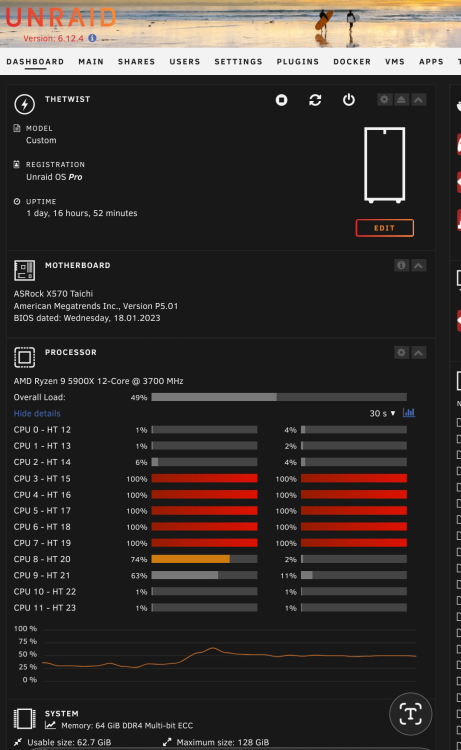This screenshot has width=461, height=750.
Task: Click the CPU 8 74% load bar
Action: click(204, 559)
